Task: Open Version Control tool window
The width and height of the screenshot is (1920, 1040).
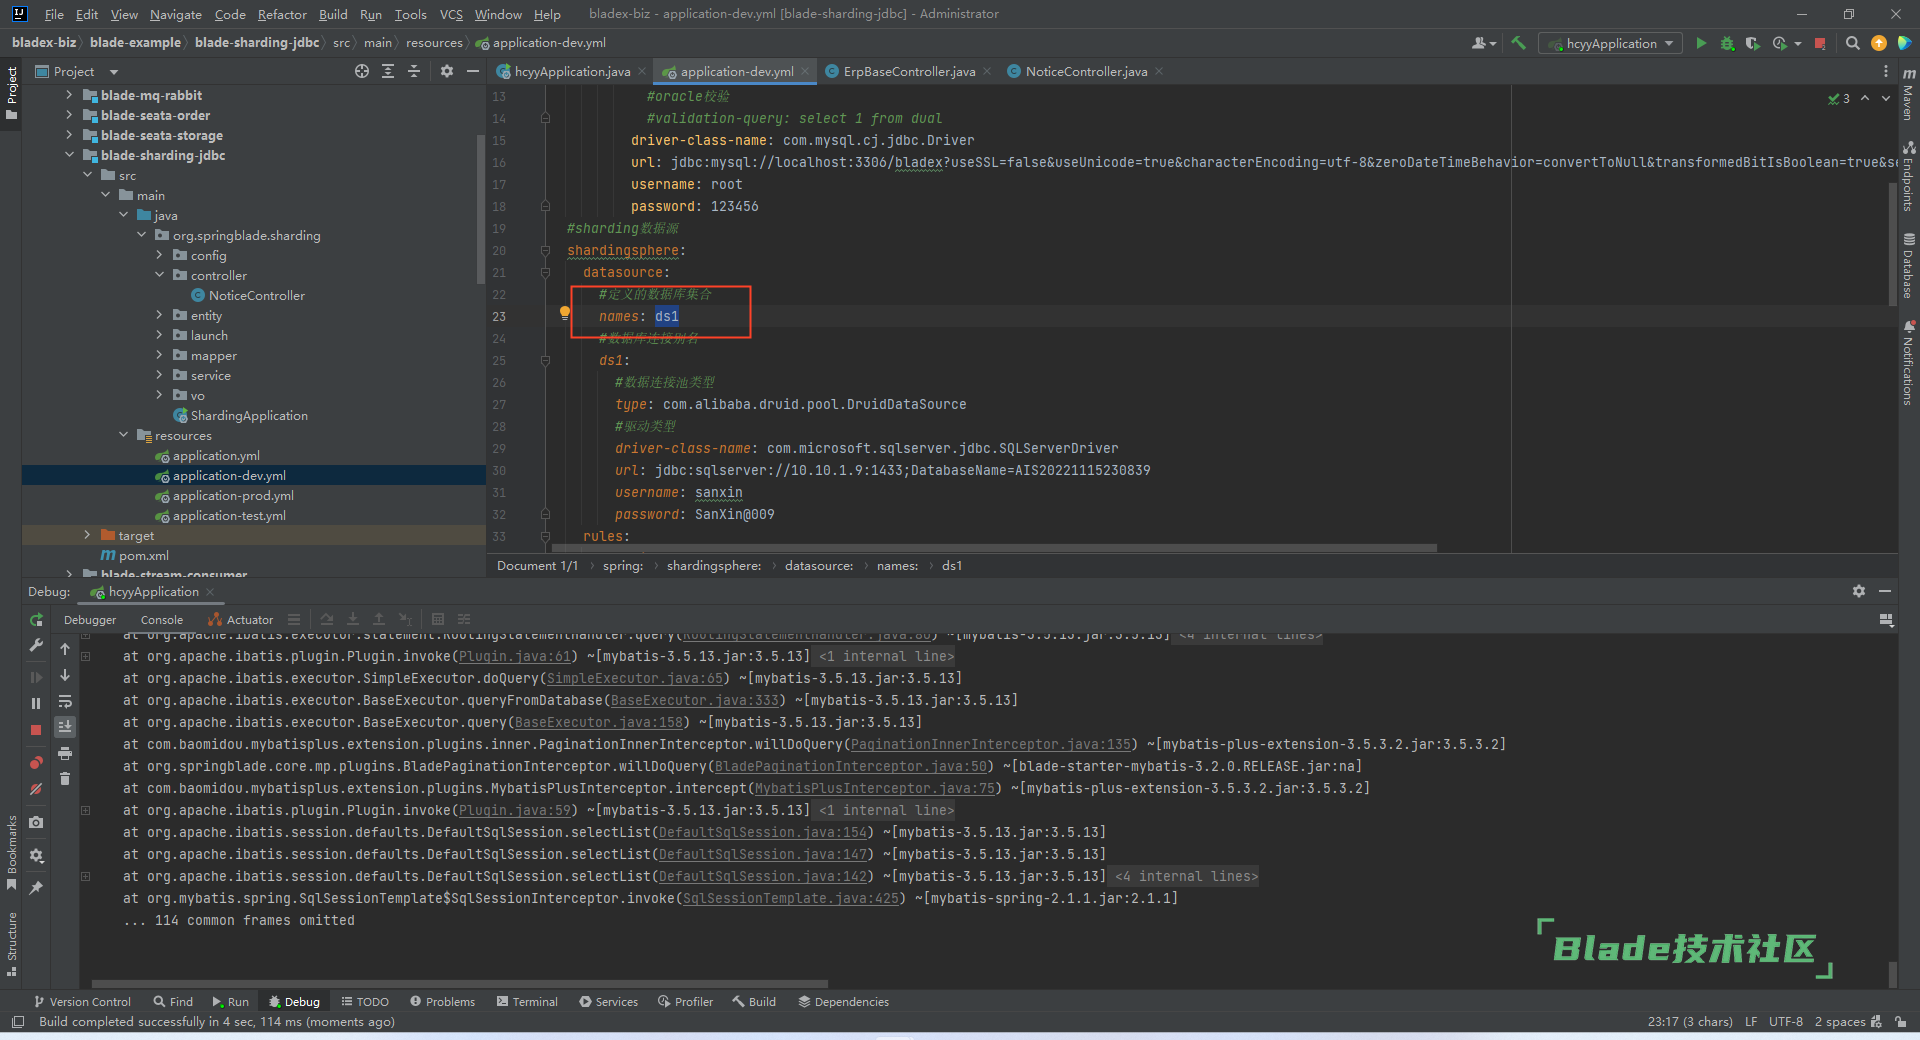Action: (x=82, y=1001)
